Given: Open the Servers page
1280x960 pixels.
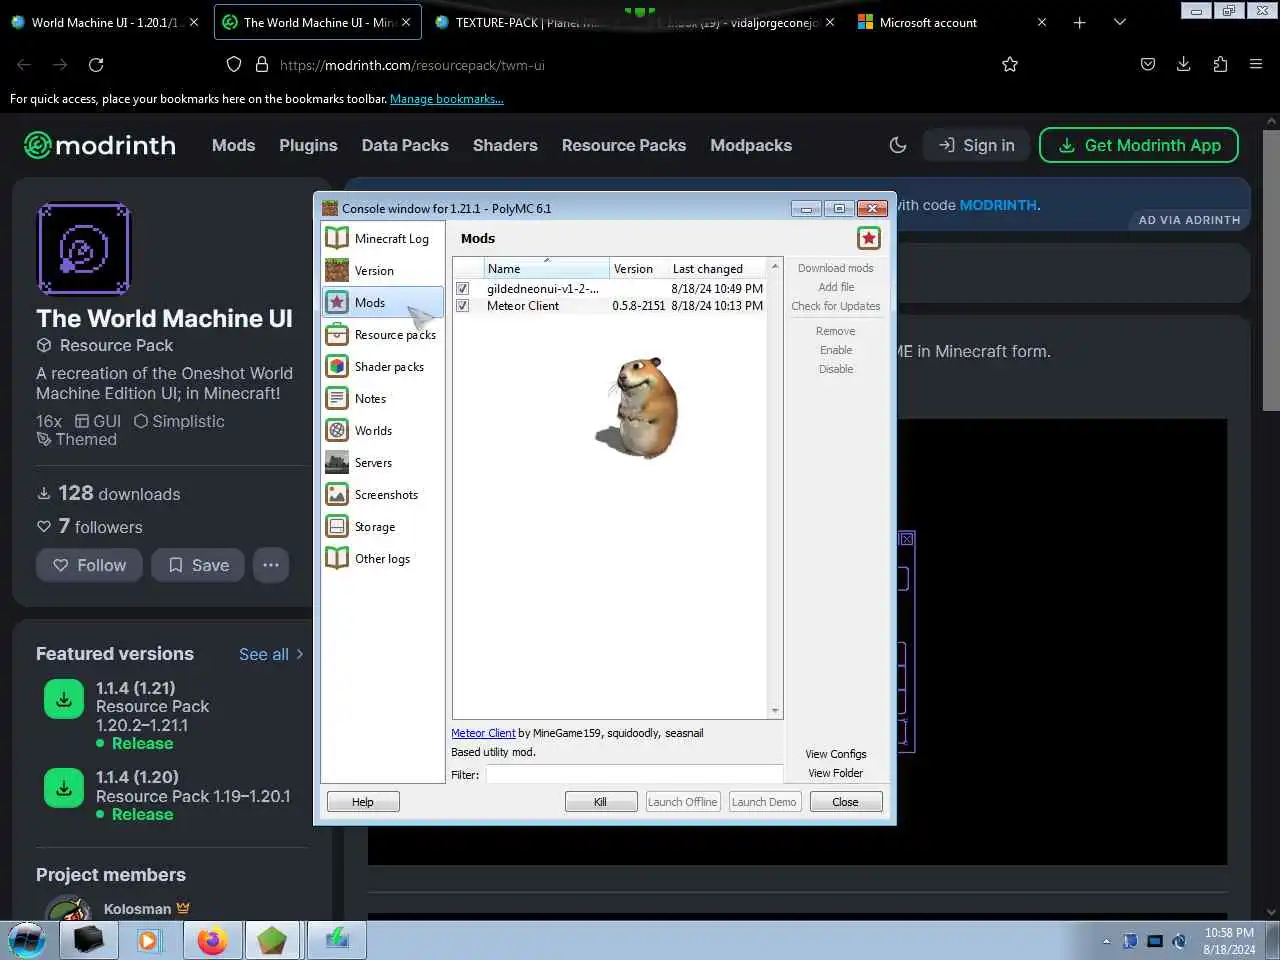Looking at the screenshot, I should (382, 462).
